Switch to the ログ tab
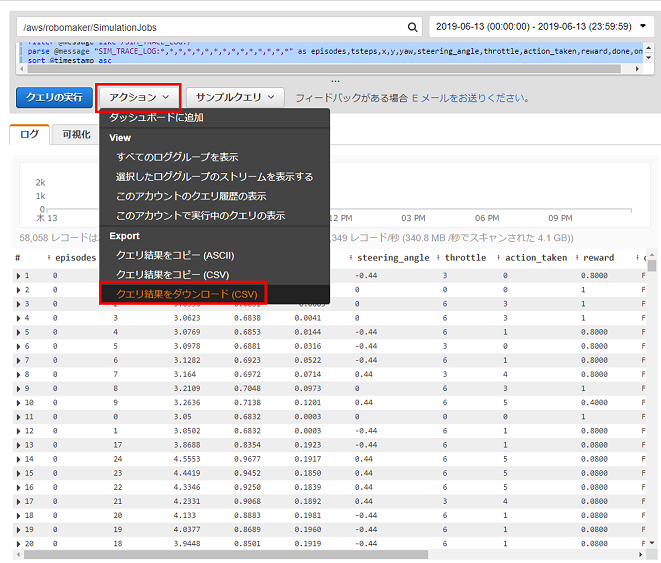Image resolution: width=661 pixels, height=563 pixels. point(30,134)
